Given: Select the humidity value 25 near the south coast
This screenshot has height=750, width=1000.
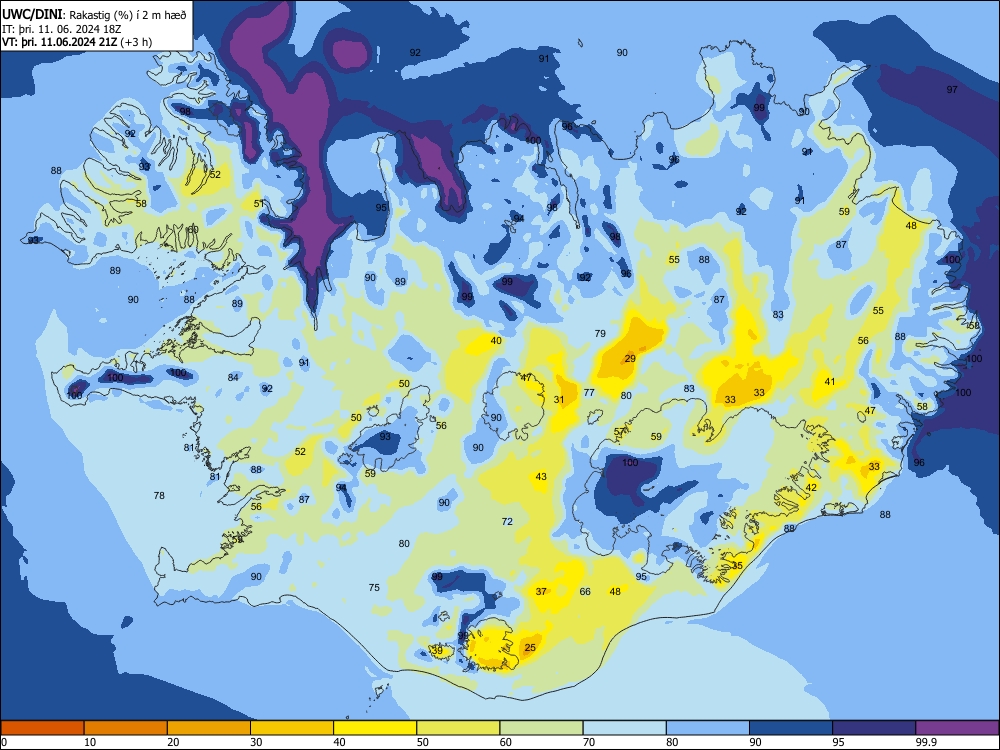Looking at the screenshot, I should (x=530, y=647).
